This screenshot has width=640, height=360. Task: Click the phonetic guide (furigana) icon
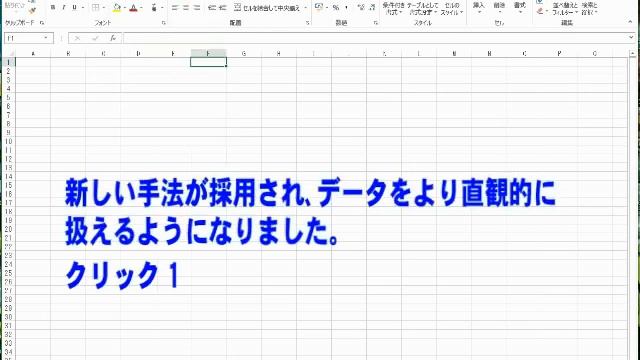(154, 7)
